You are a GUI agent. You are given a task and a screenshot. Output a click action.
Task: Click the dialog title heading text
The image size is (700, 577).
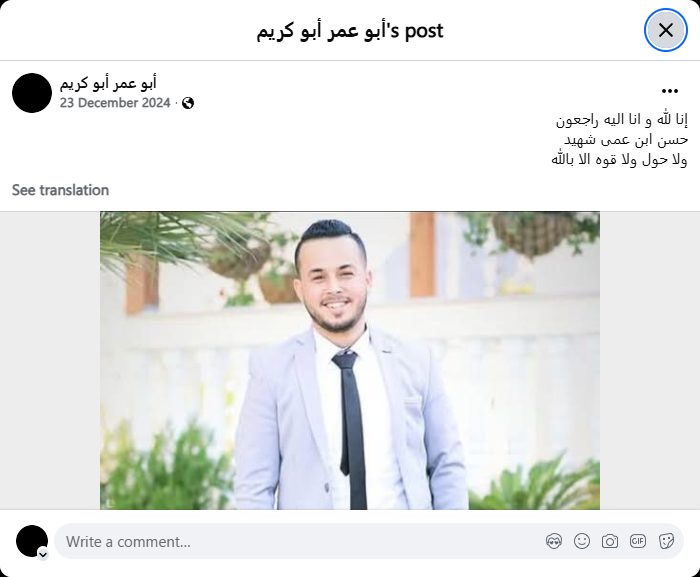350,31
